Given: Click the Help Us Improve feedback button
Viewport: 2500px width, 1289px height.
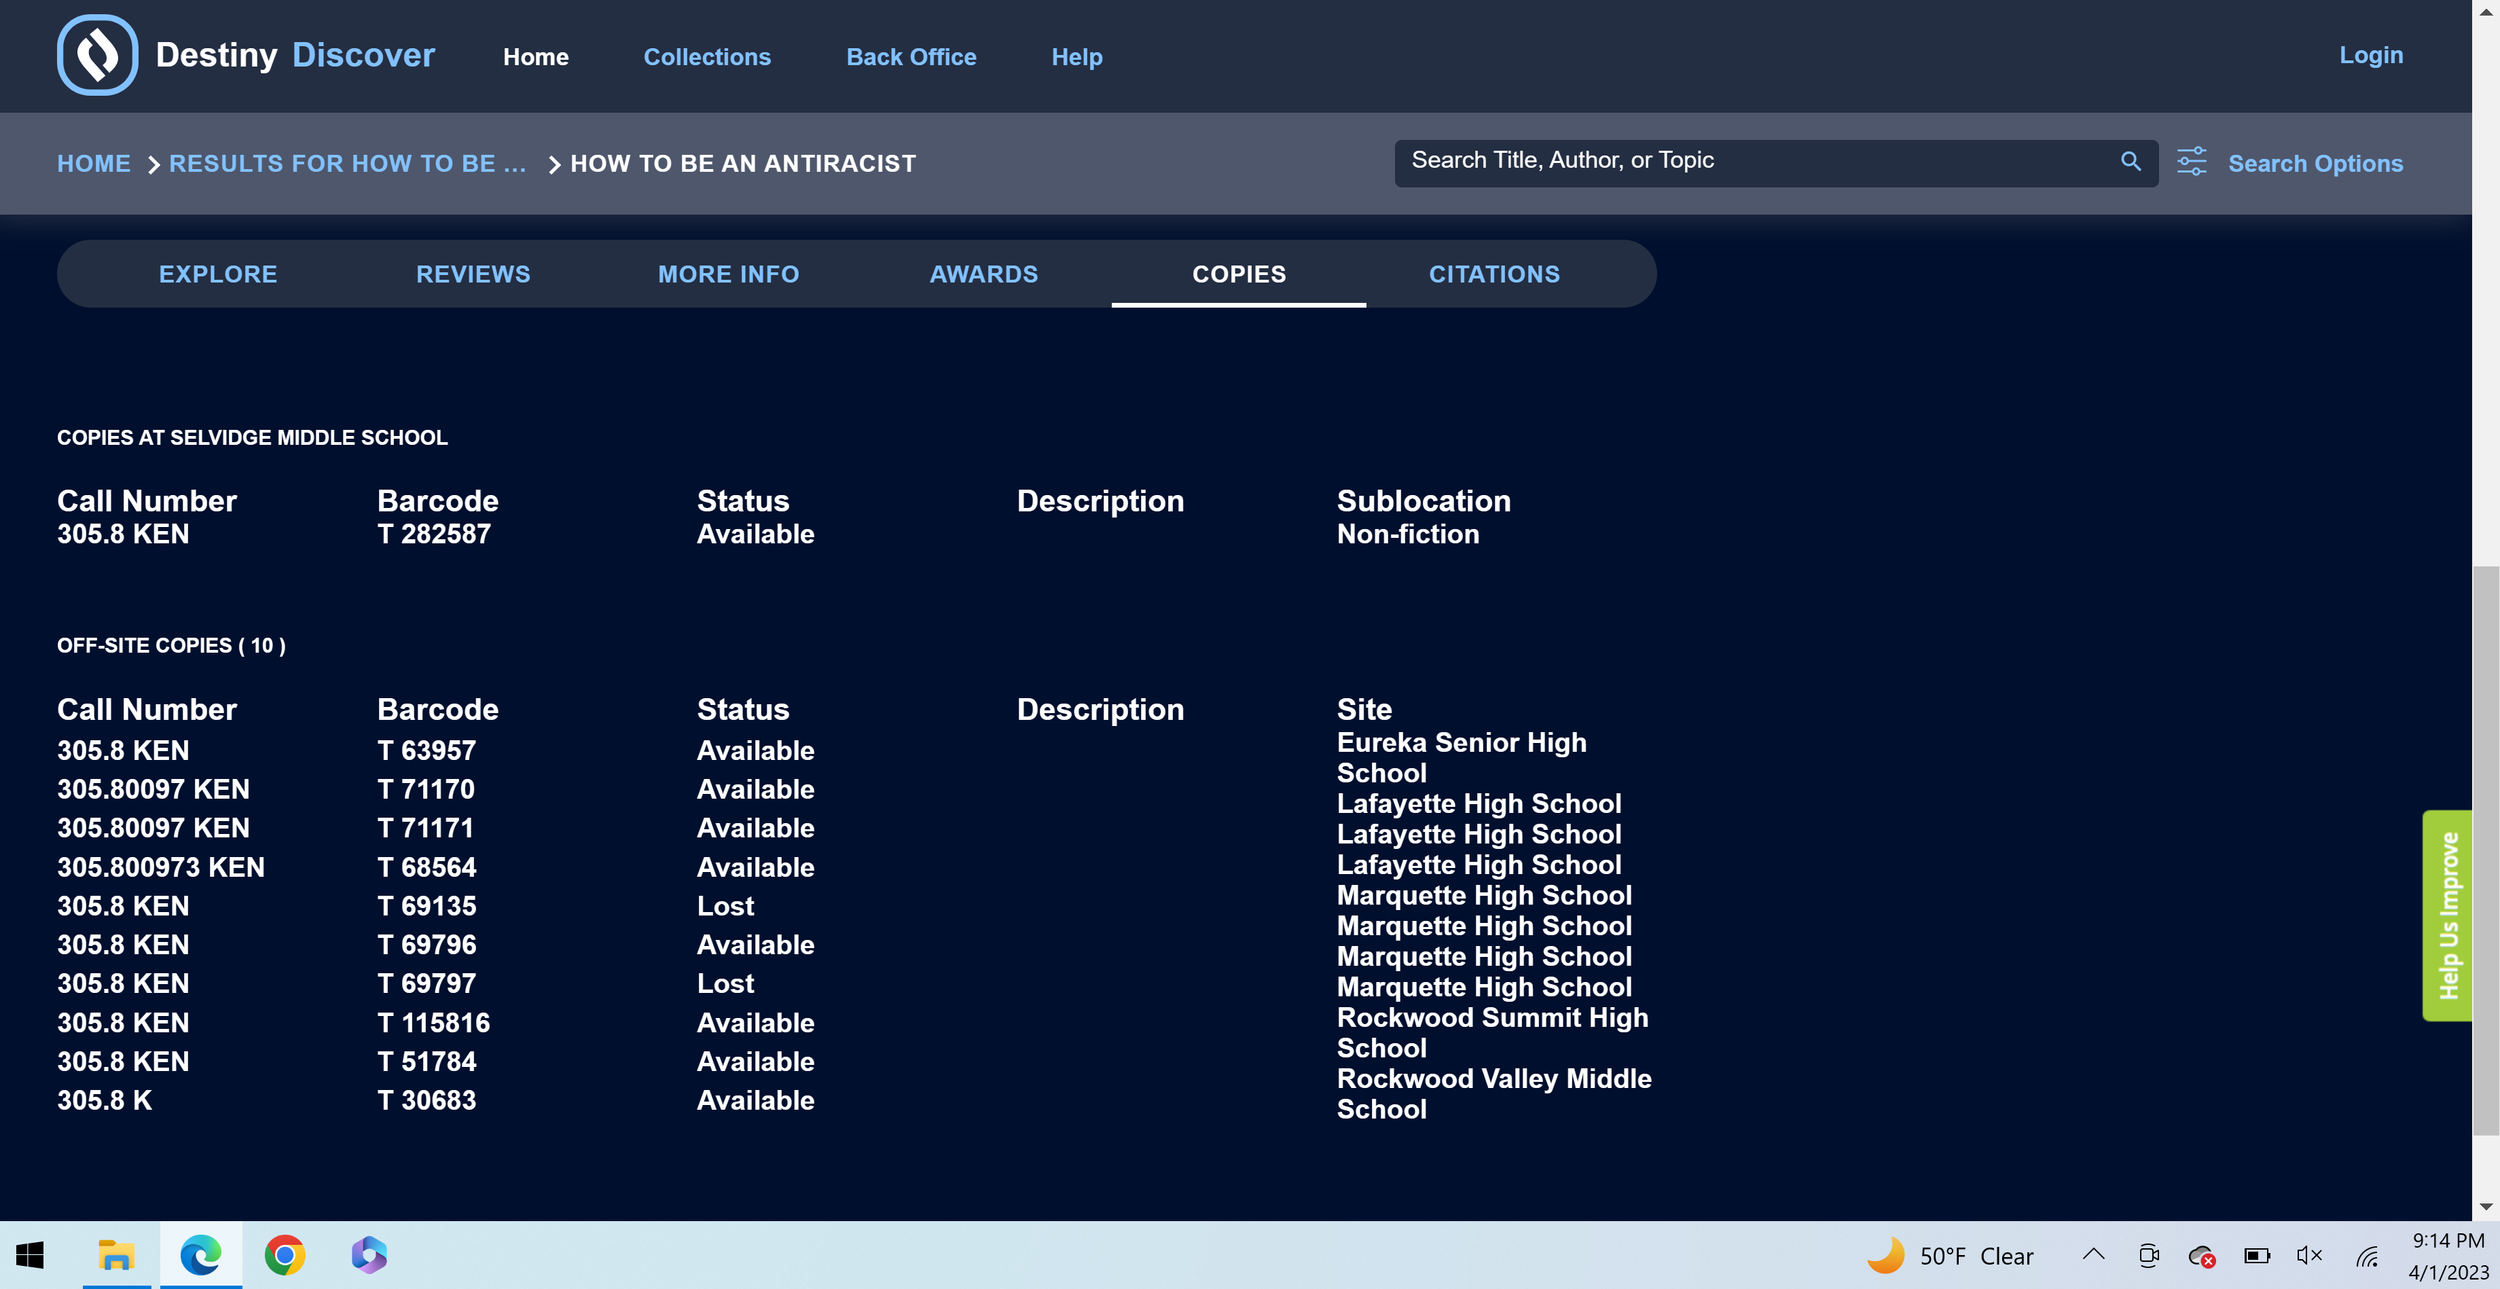Looking at the screenshot, I should tap(2447, 915).
